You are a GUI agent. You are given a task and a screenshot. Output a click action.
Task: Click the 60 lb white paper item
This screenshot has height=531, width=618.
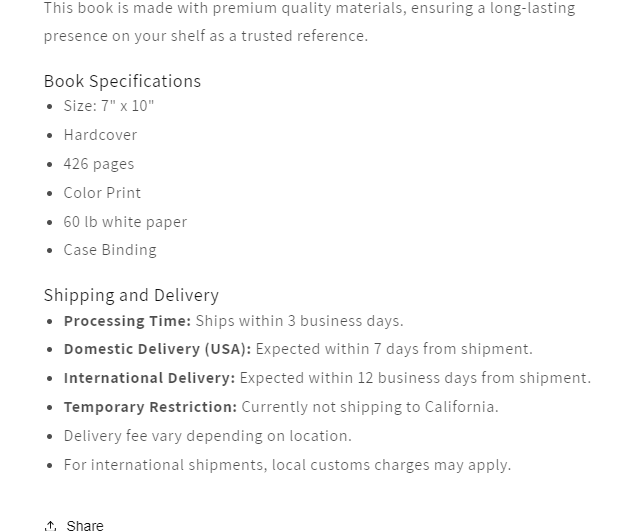click(125, 222)
